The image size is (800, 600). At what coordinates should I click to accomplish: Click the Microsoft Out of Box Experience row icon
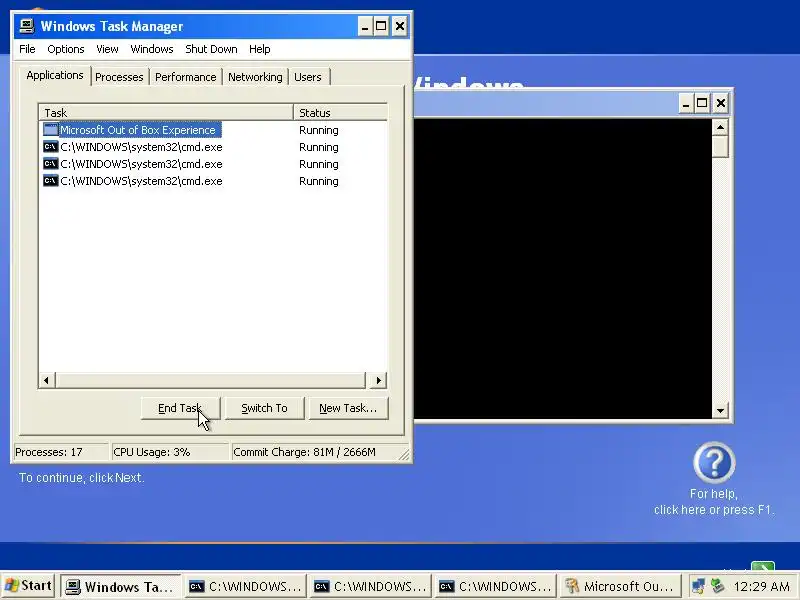[x=51, y=130]
